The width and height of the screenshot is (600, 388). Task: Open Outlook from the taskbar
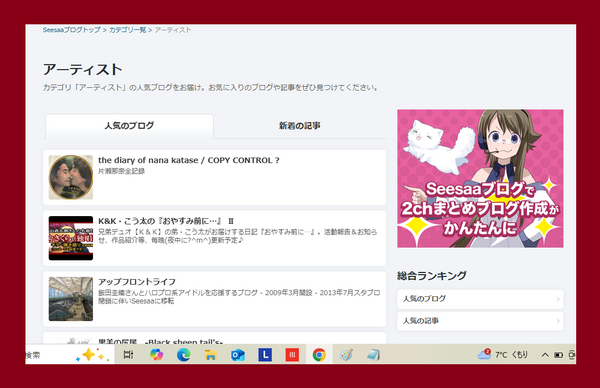coord(238,355)
